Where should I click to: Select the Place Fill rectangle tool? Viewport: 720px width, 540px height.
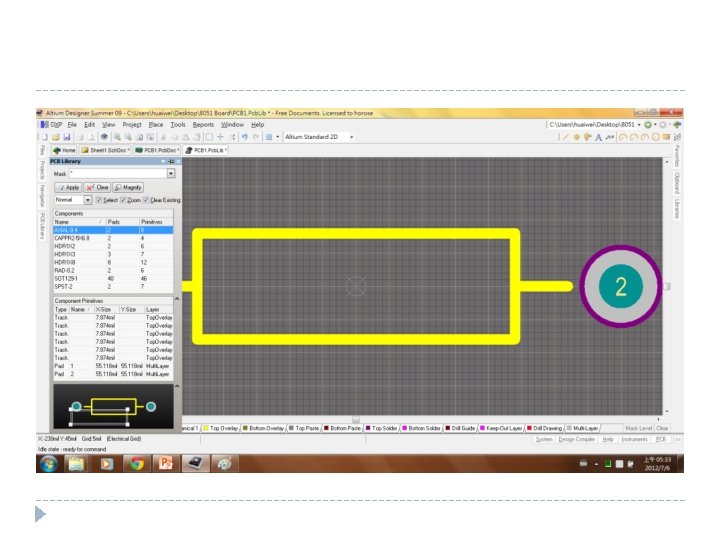click(x=666, y=137)
